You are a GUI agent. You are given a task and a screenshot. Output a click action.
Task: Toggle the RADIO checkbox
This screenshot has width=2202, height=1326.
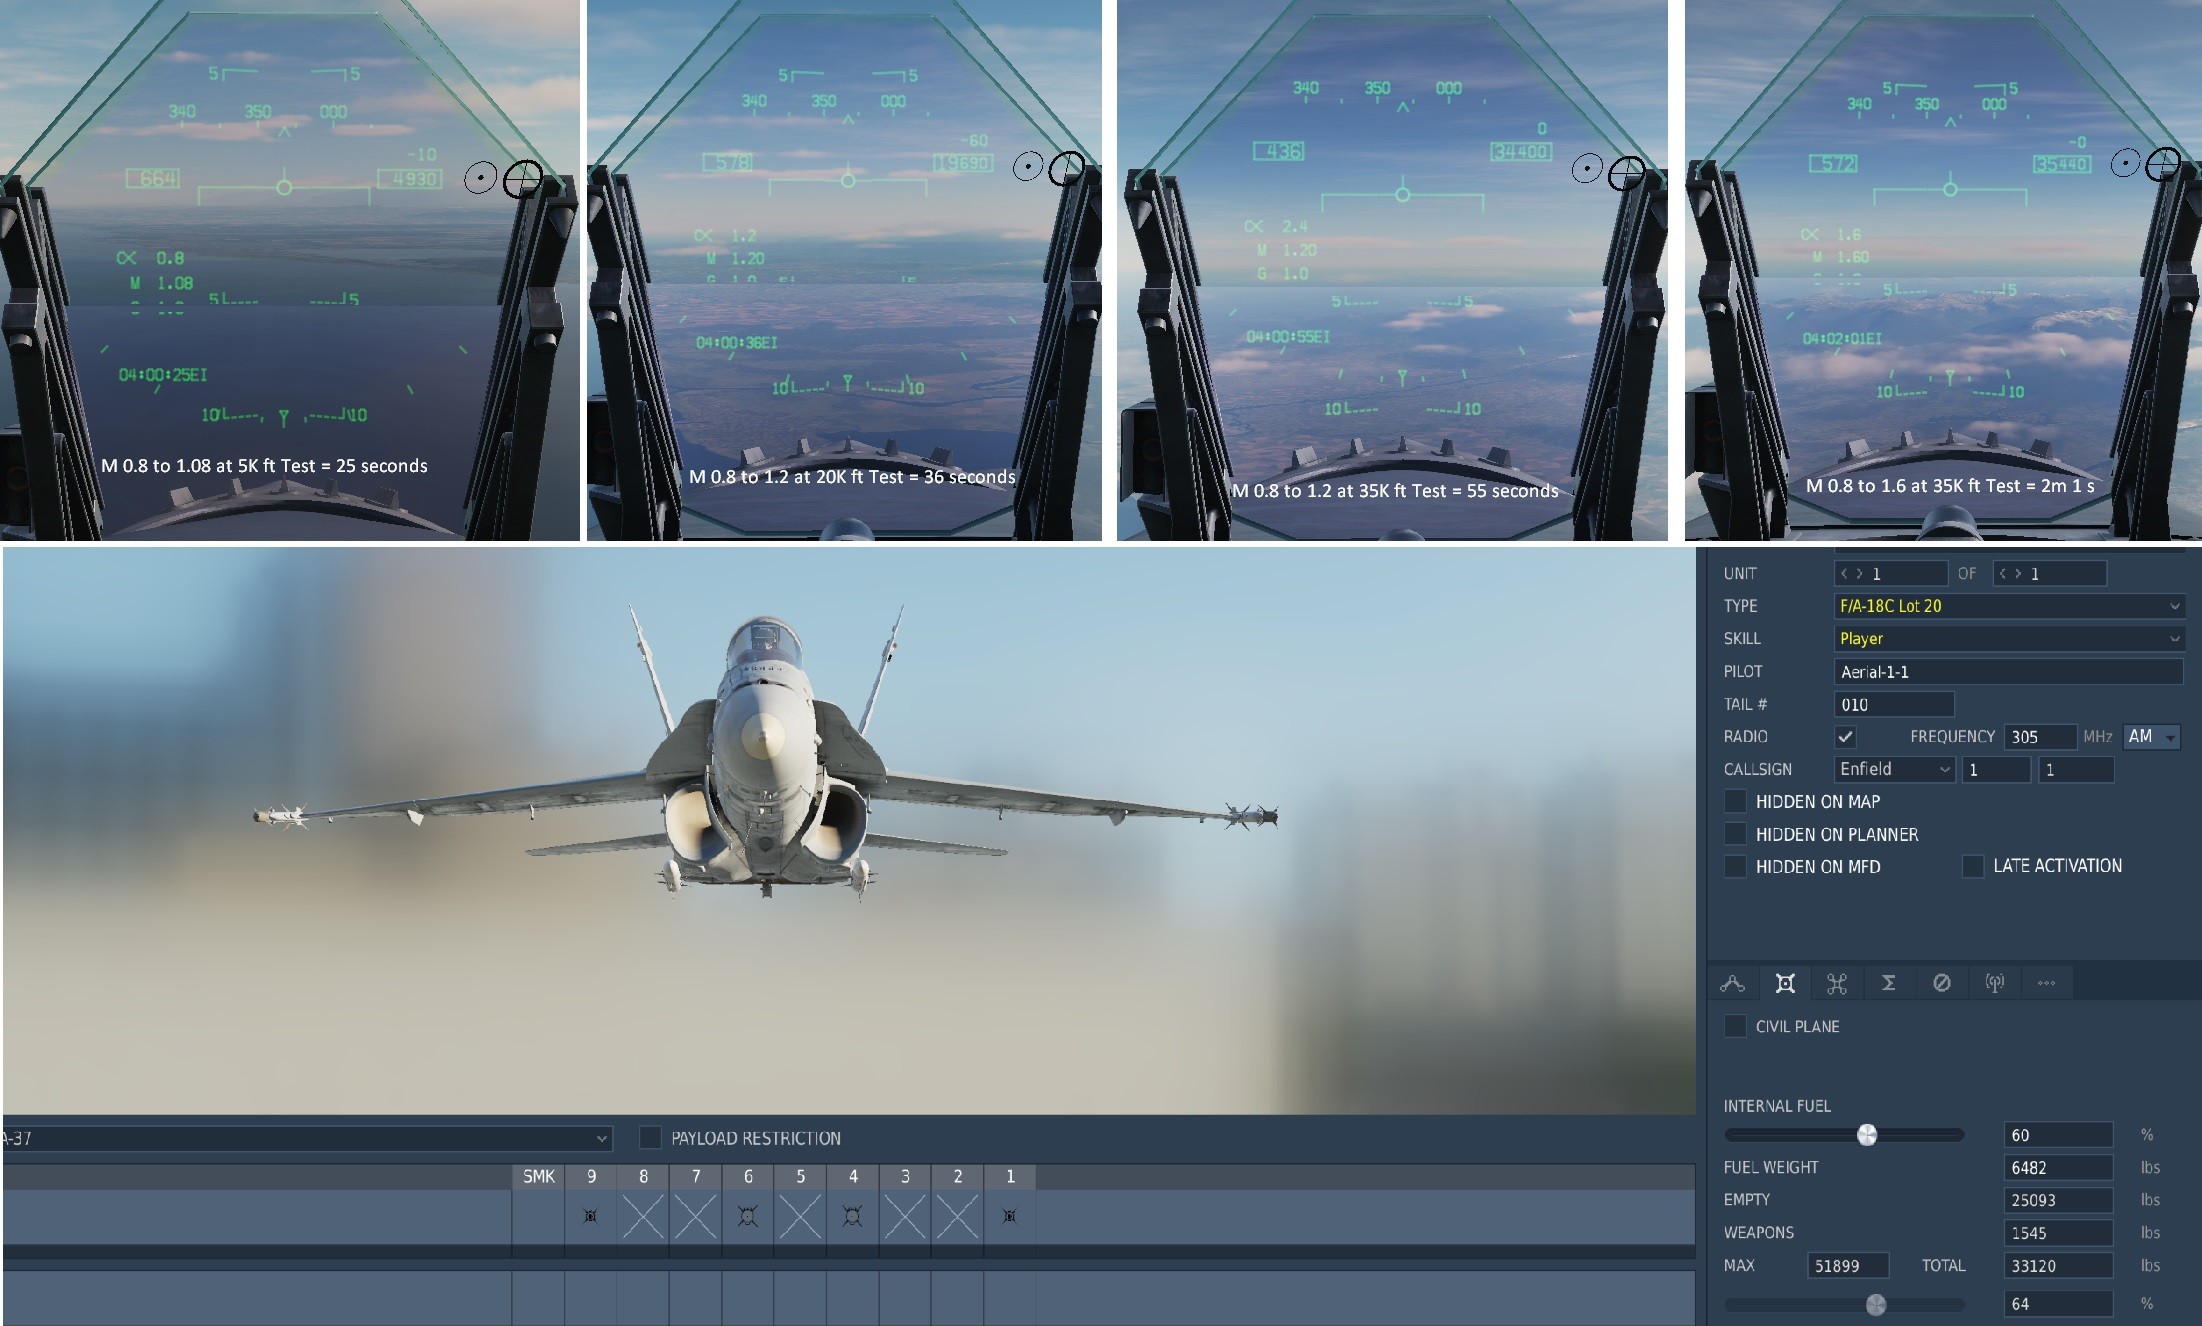1845,737
